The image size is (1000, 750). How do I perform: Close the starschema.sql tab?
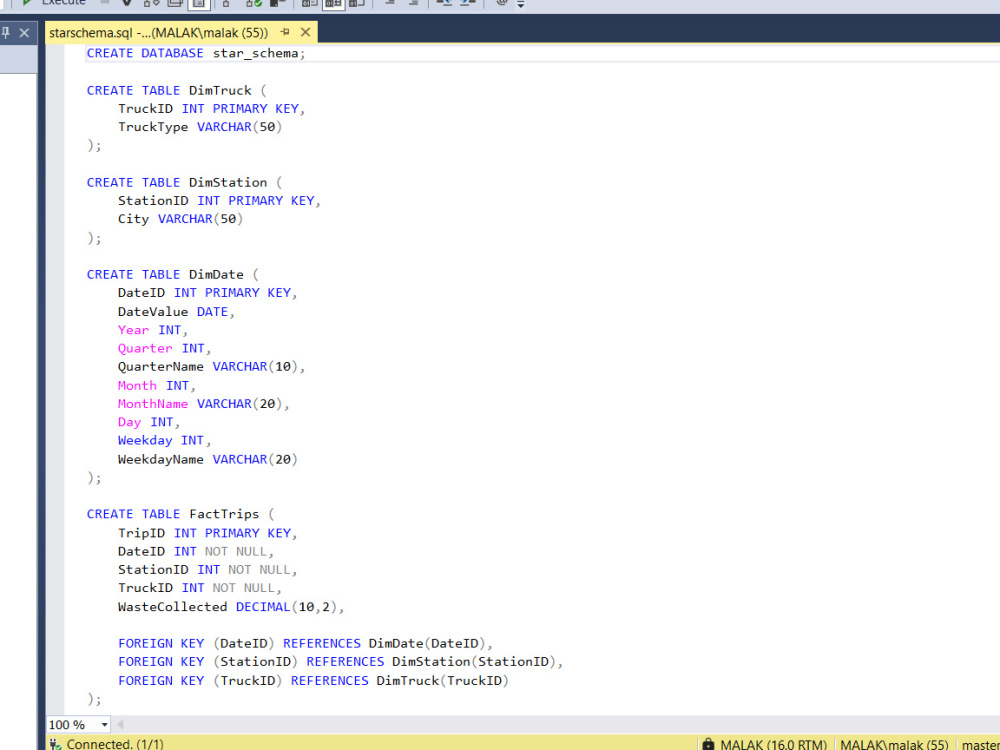point(305,32)
